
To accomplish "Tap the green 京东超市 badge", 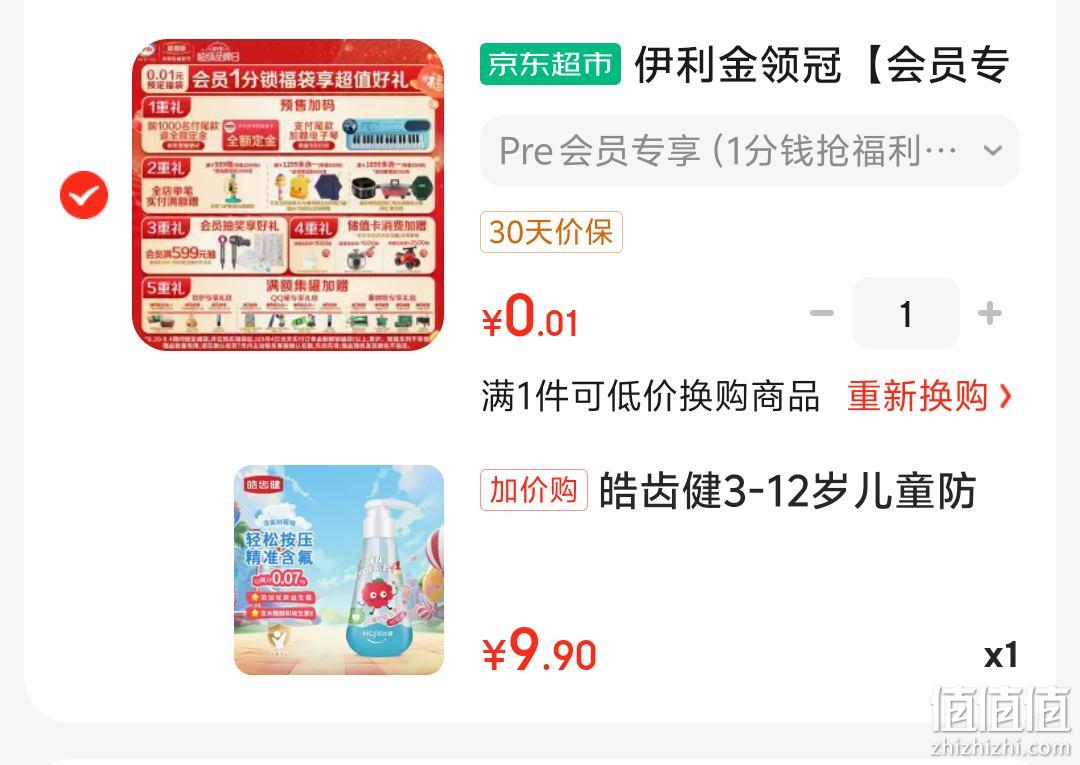I will [550, 64].
